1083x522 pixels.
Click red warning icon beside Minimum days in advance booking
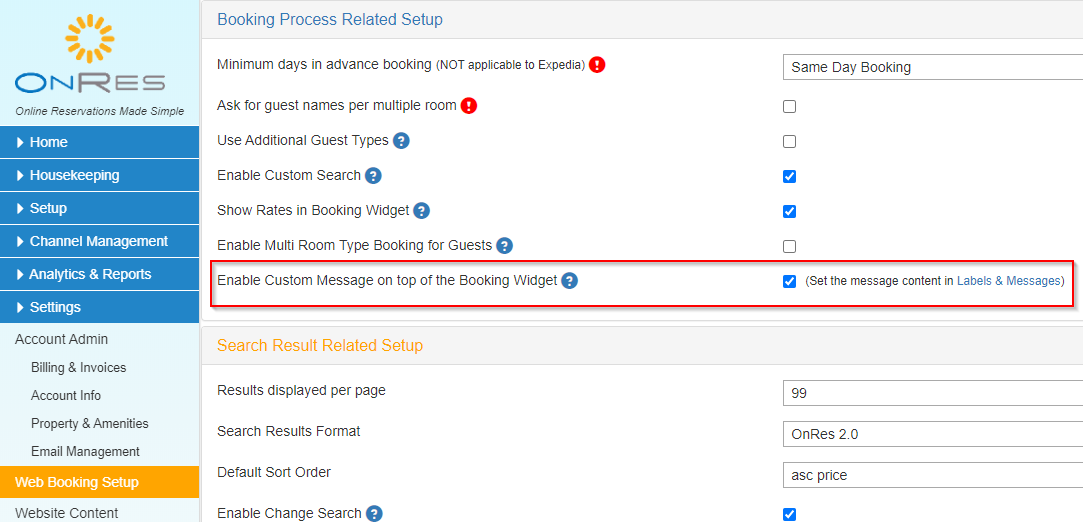597,65
